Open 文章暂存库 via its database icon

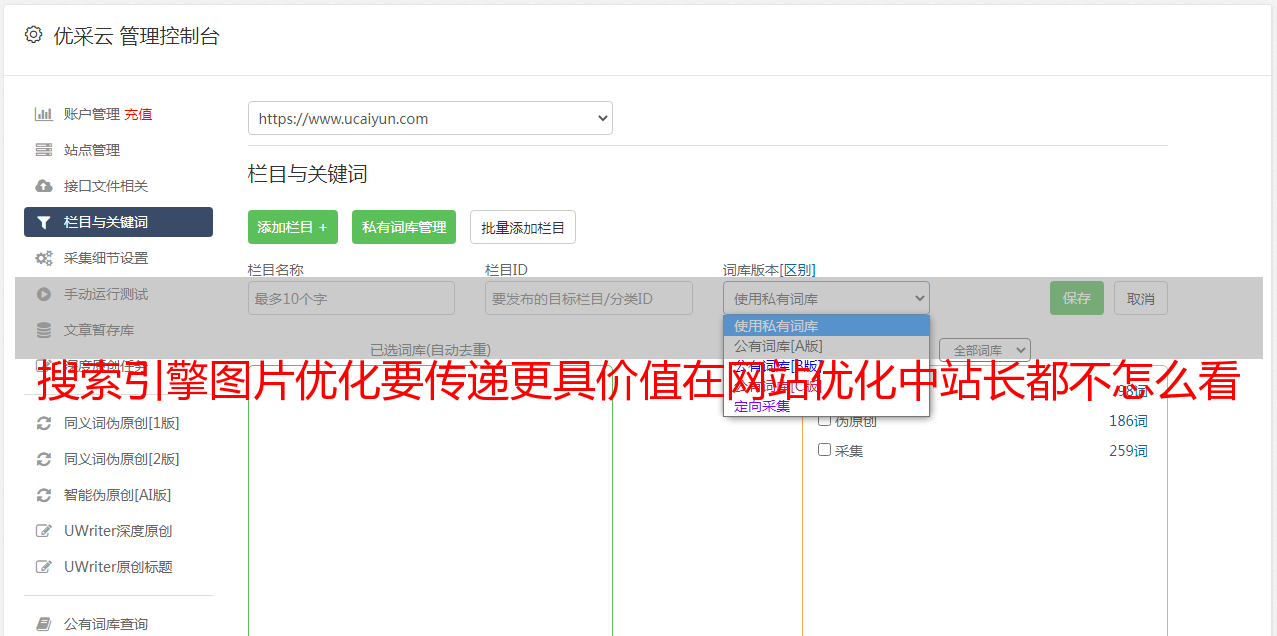coord(44,330)
